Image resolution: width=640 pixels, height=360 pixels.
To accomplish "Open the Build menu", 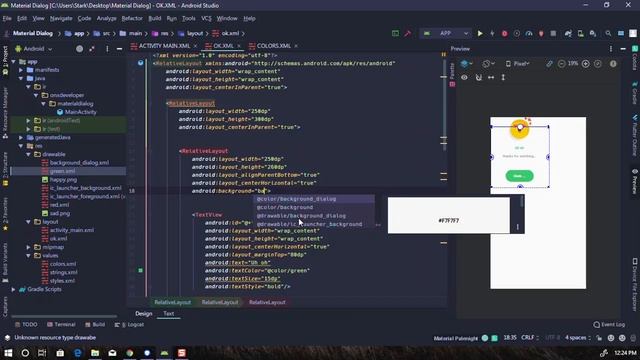I will pos(155,18).
